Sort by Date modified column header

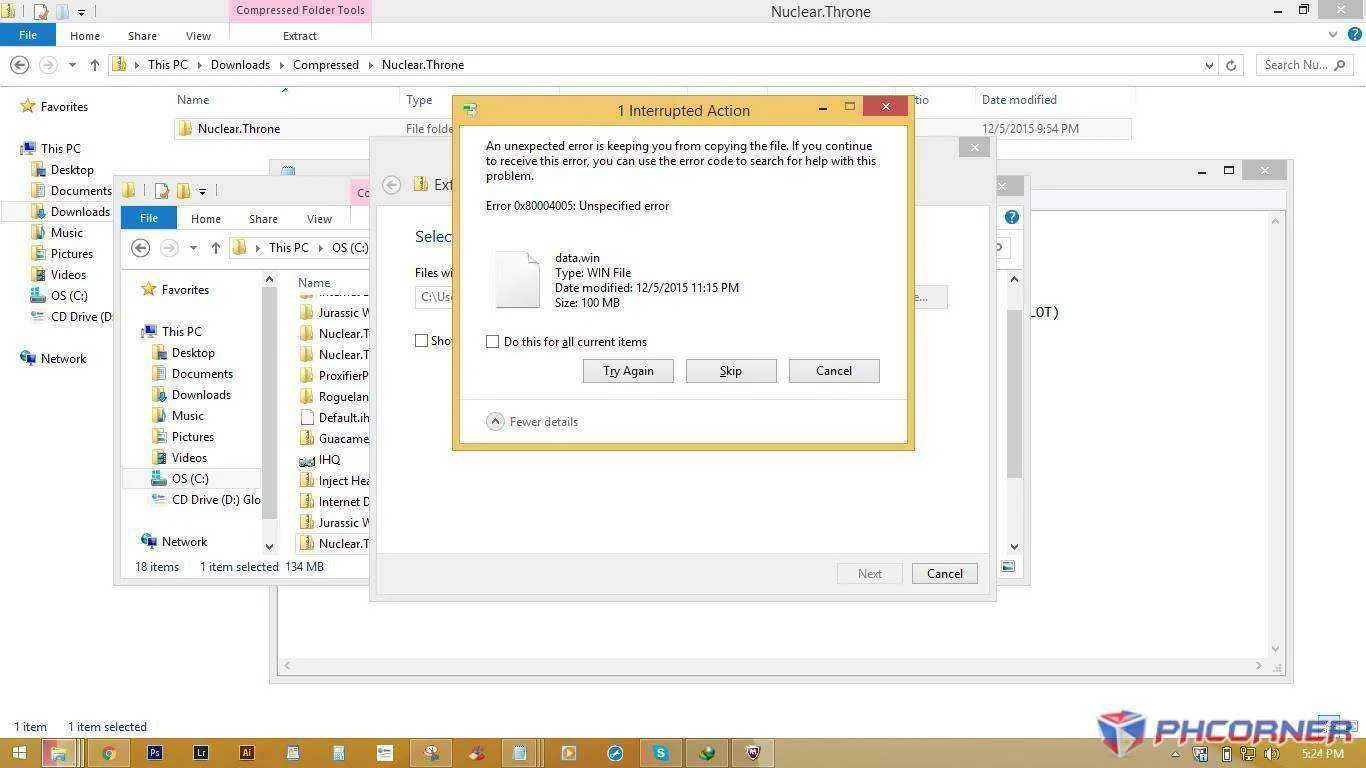click(x=1019, y=100)
